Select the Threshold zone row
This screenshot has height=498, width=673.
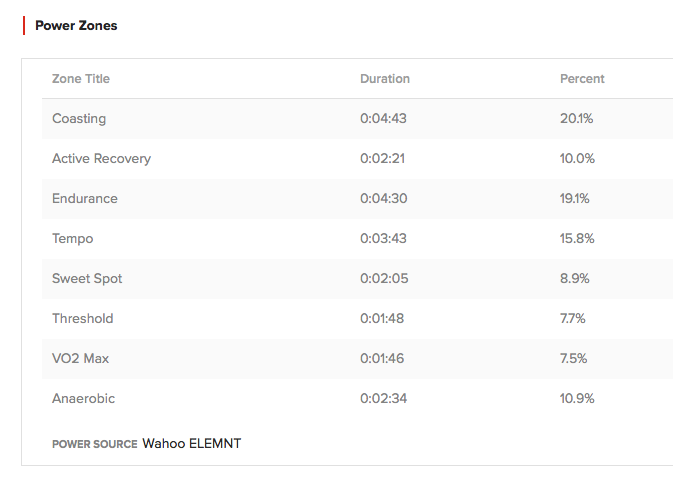tap(358, 318)
